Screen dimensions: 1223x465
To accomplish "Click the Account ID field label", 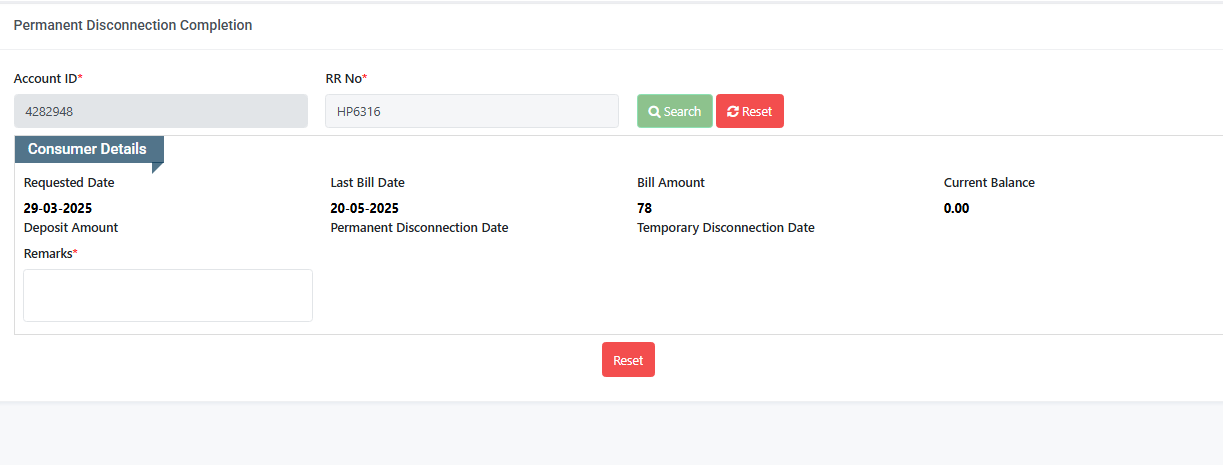I will click(49, 78).
